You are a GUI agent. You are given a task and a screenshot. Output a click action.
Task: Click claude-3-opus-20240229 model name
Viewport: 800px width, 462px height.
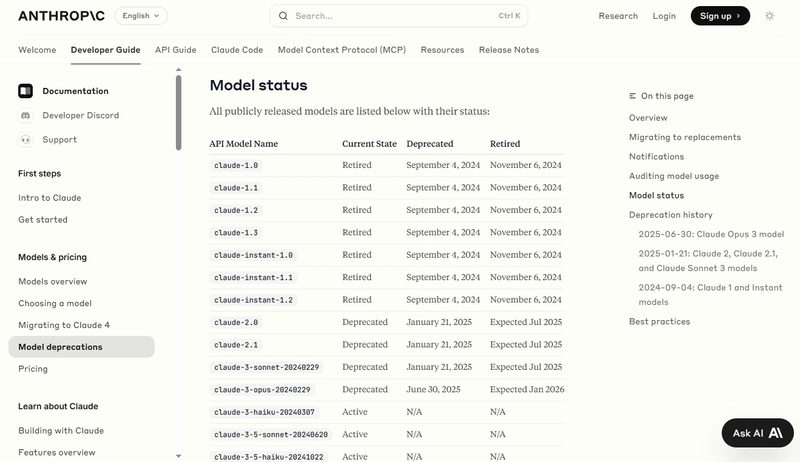coord(262,390)
